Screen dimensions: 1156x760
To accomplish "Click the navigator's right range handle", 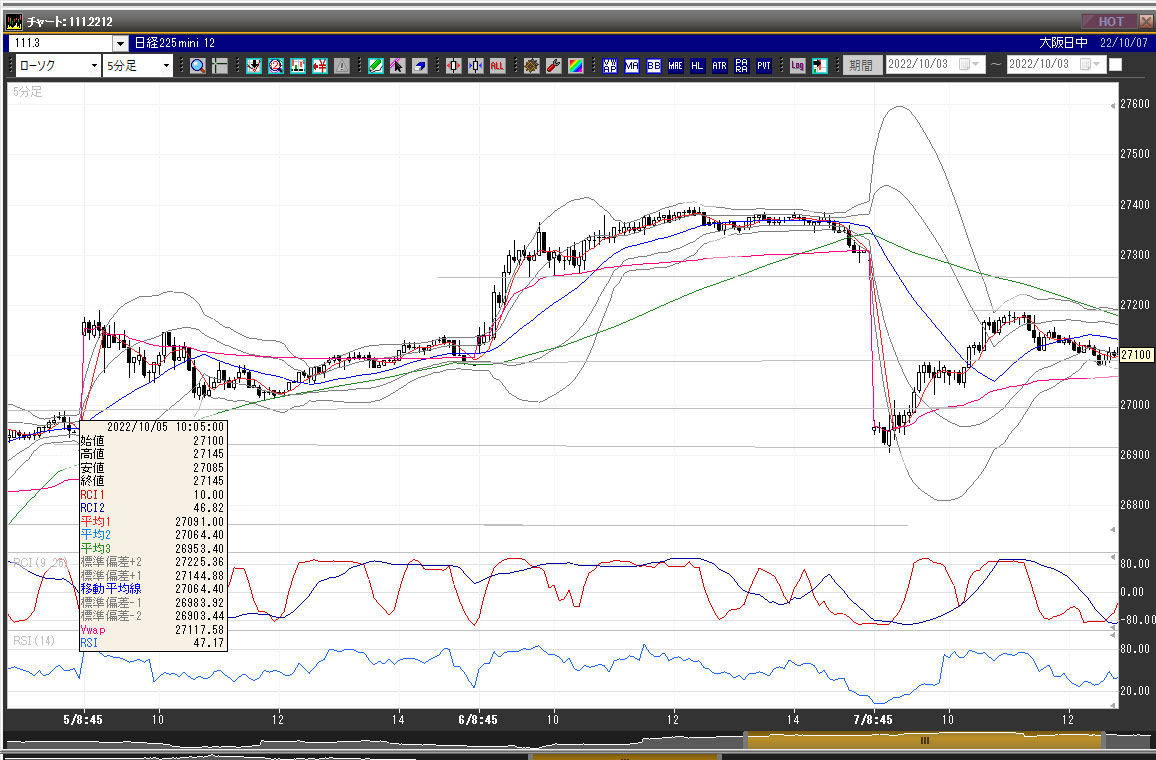I will 1103,739.
